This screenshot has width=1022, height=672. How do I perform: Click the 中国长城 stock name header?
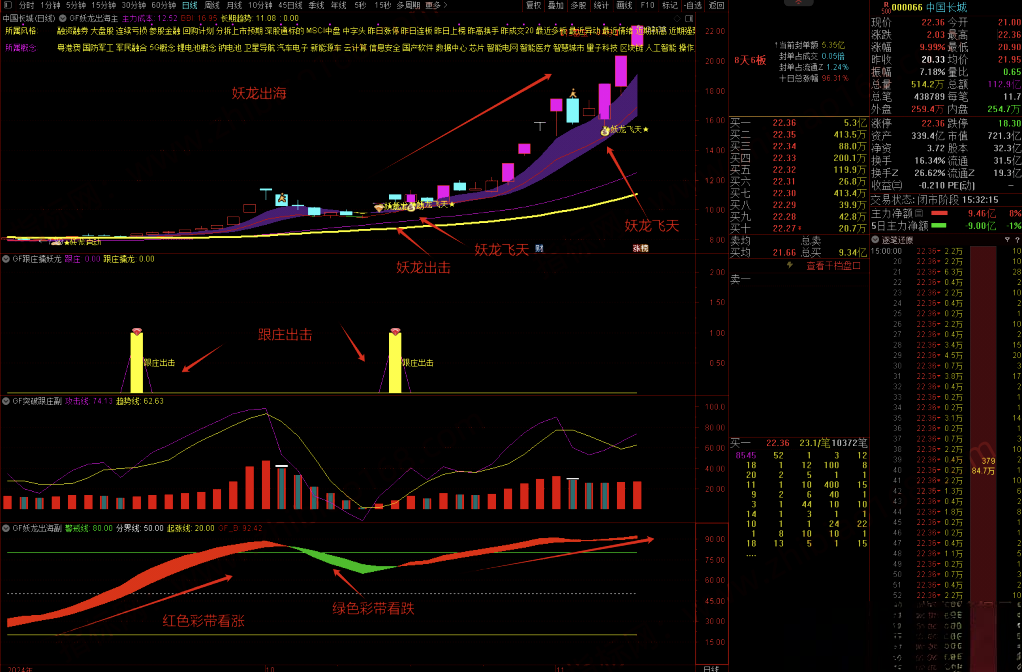[x=946, y=7]
